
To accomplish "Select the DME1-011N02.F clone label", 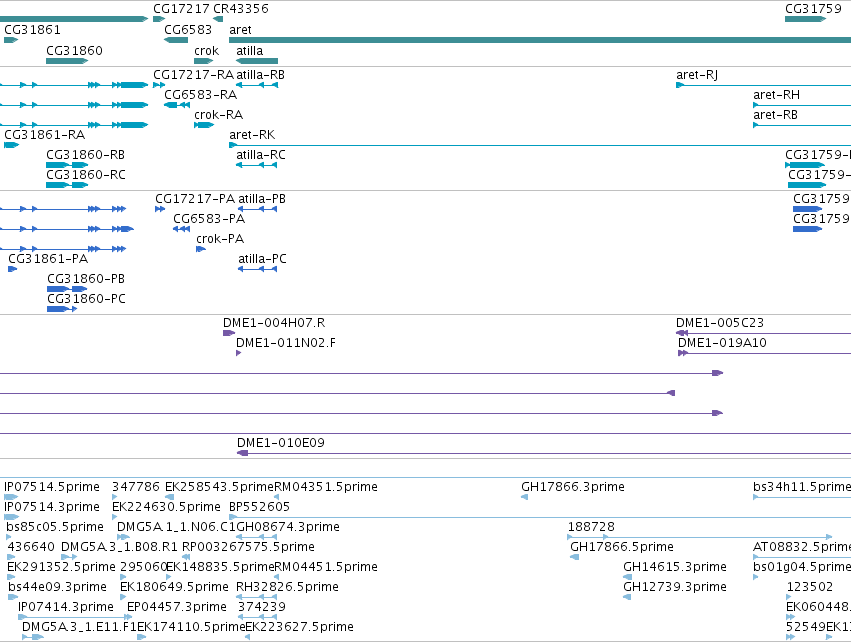I will [x=285, y=342].
